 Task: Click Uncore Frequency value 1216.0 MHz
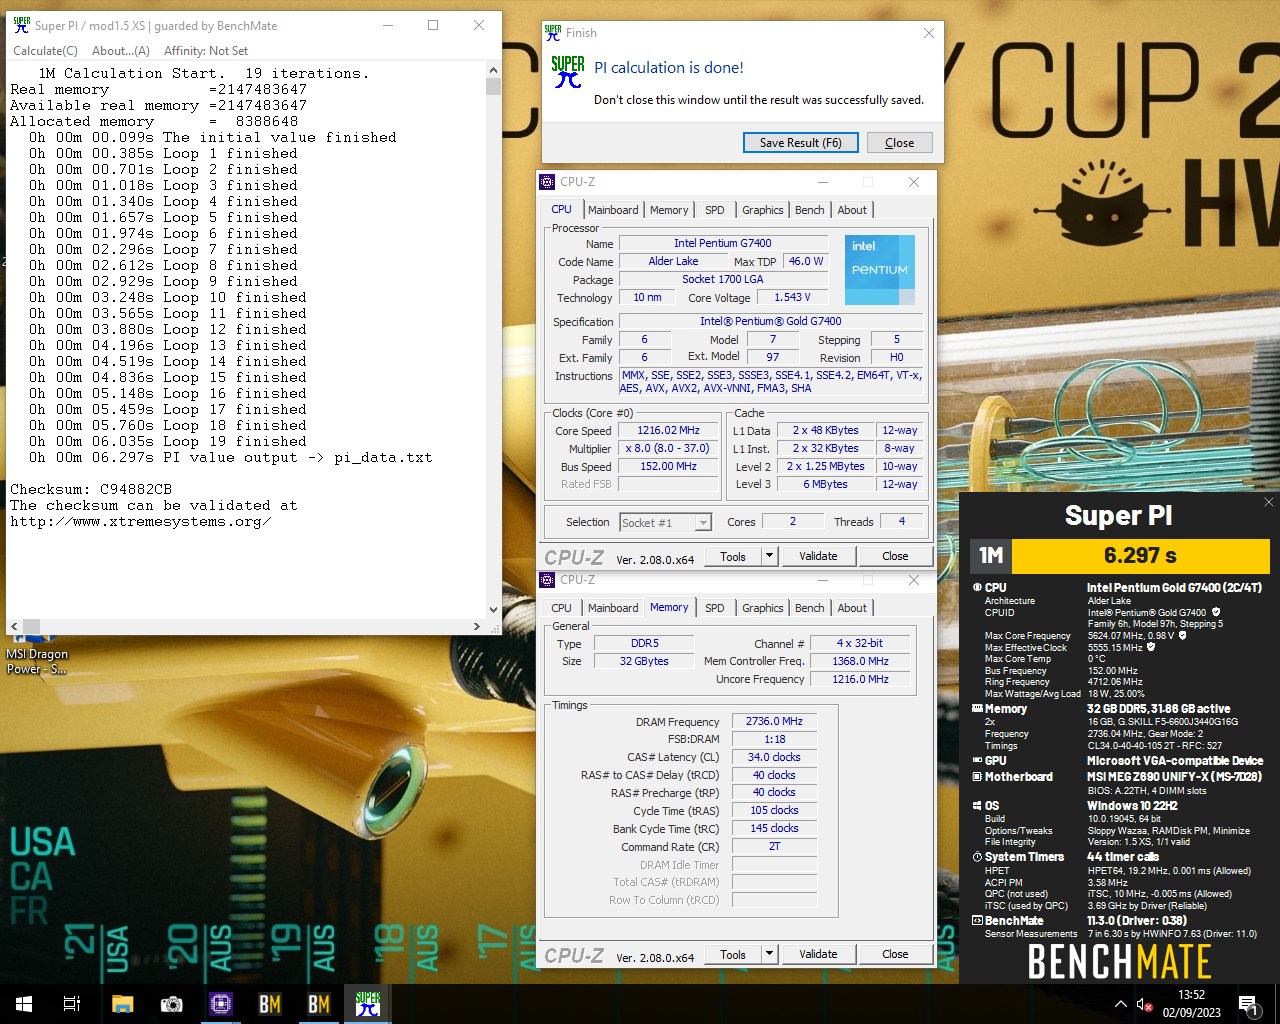pyautogui.click(x=861, y=679)
